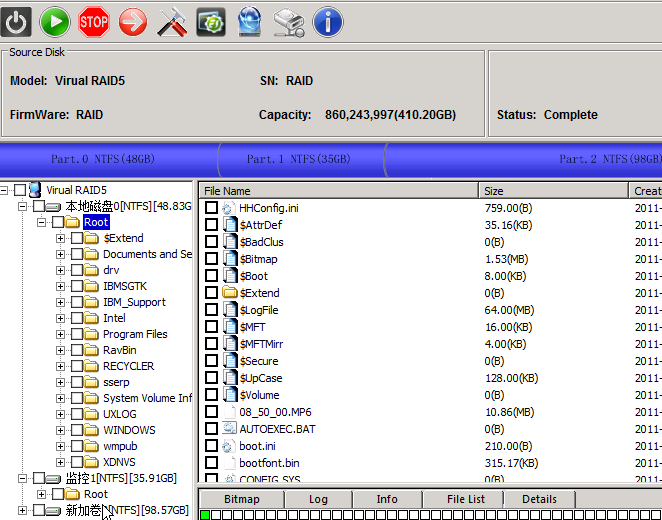The height and width of the screenshot is (520, 662).
Task: Open the File List tab
Action: [466, 499]
